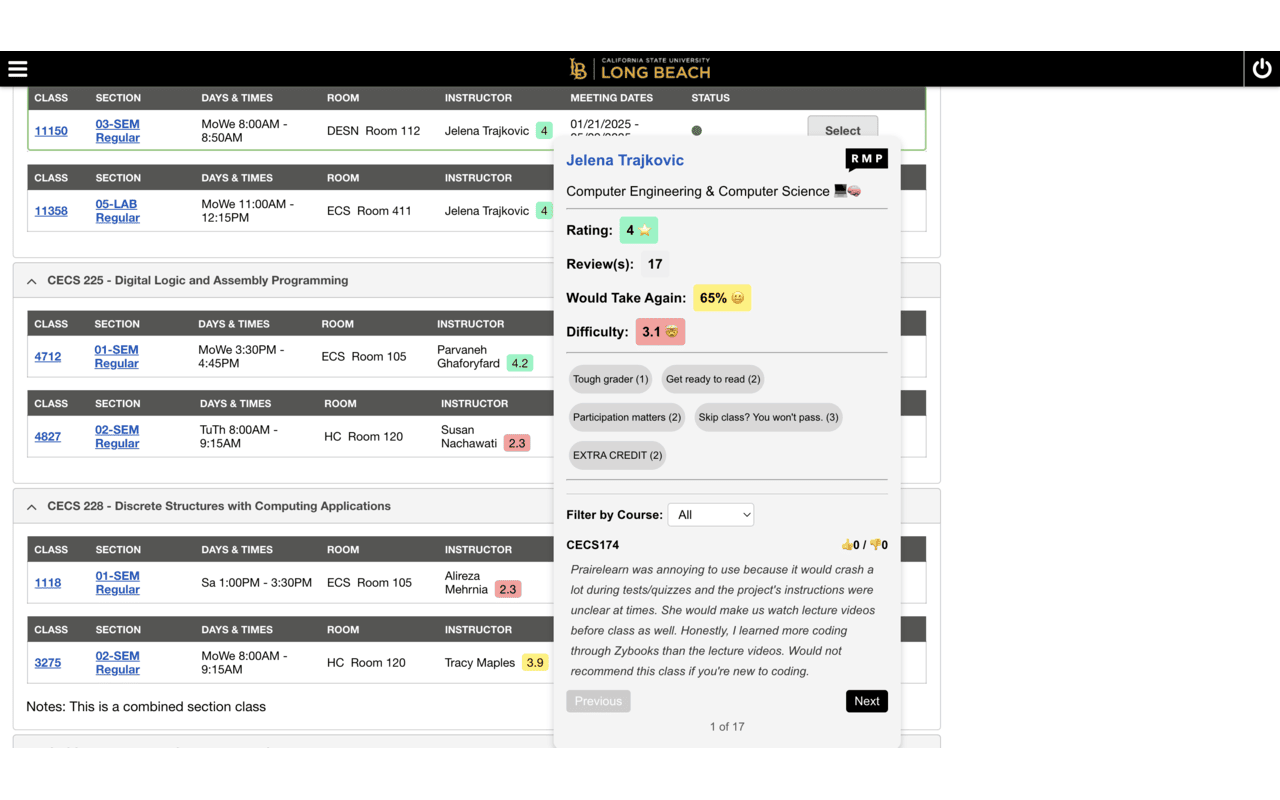Screen dimensions: 1280x800
Task: Click 'ECS Room 411' room cell
Action: [369, 211]
